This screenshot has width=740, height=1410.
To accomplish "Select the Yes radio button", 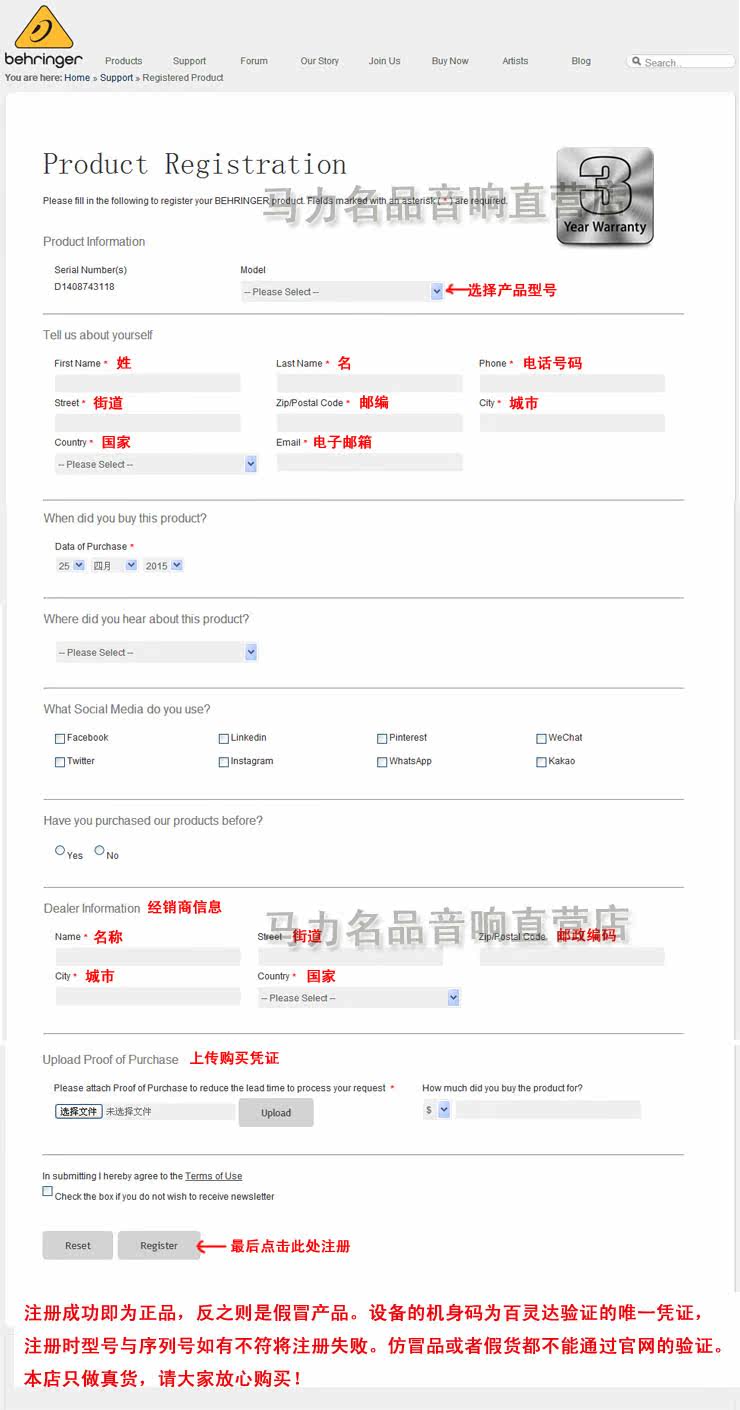I will click(60, 850).
